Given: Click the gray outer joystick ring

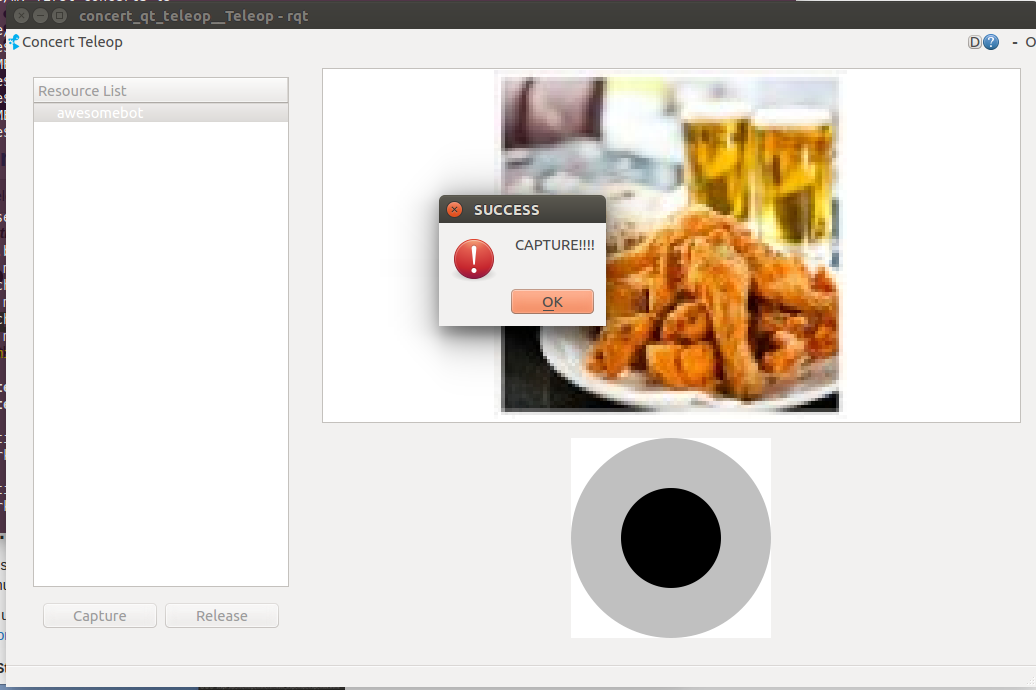Looking at the screenshot, I should pos(596,538).
